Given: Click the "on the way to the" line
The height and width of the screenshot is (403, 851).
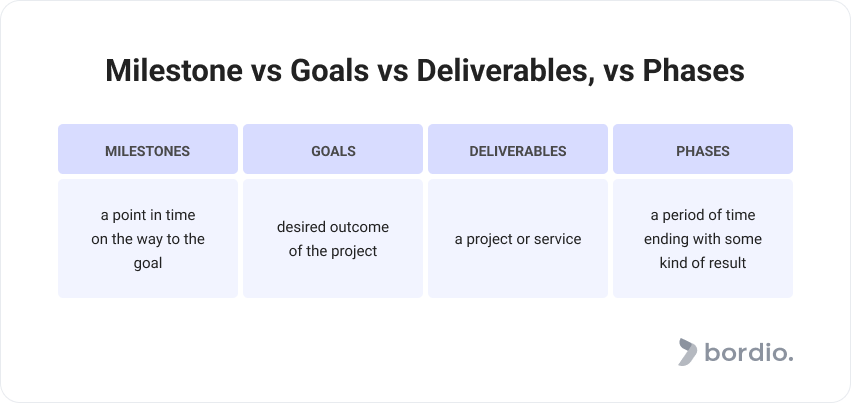Looking at the screenshot, I should point(148,239).
